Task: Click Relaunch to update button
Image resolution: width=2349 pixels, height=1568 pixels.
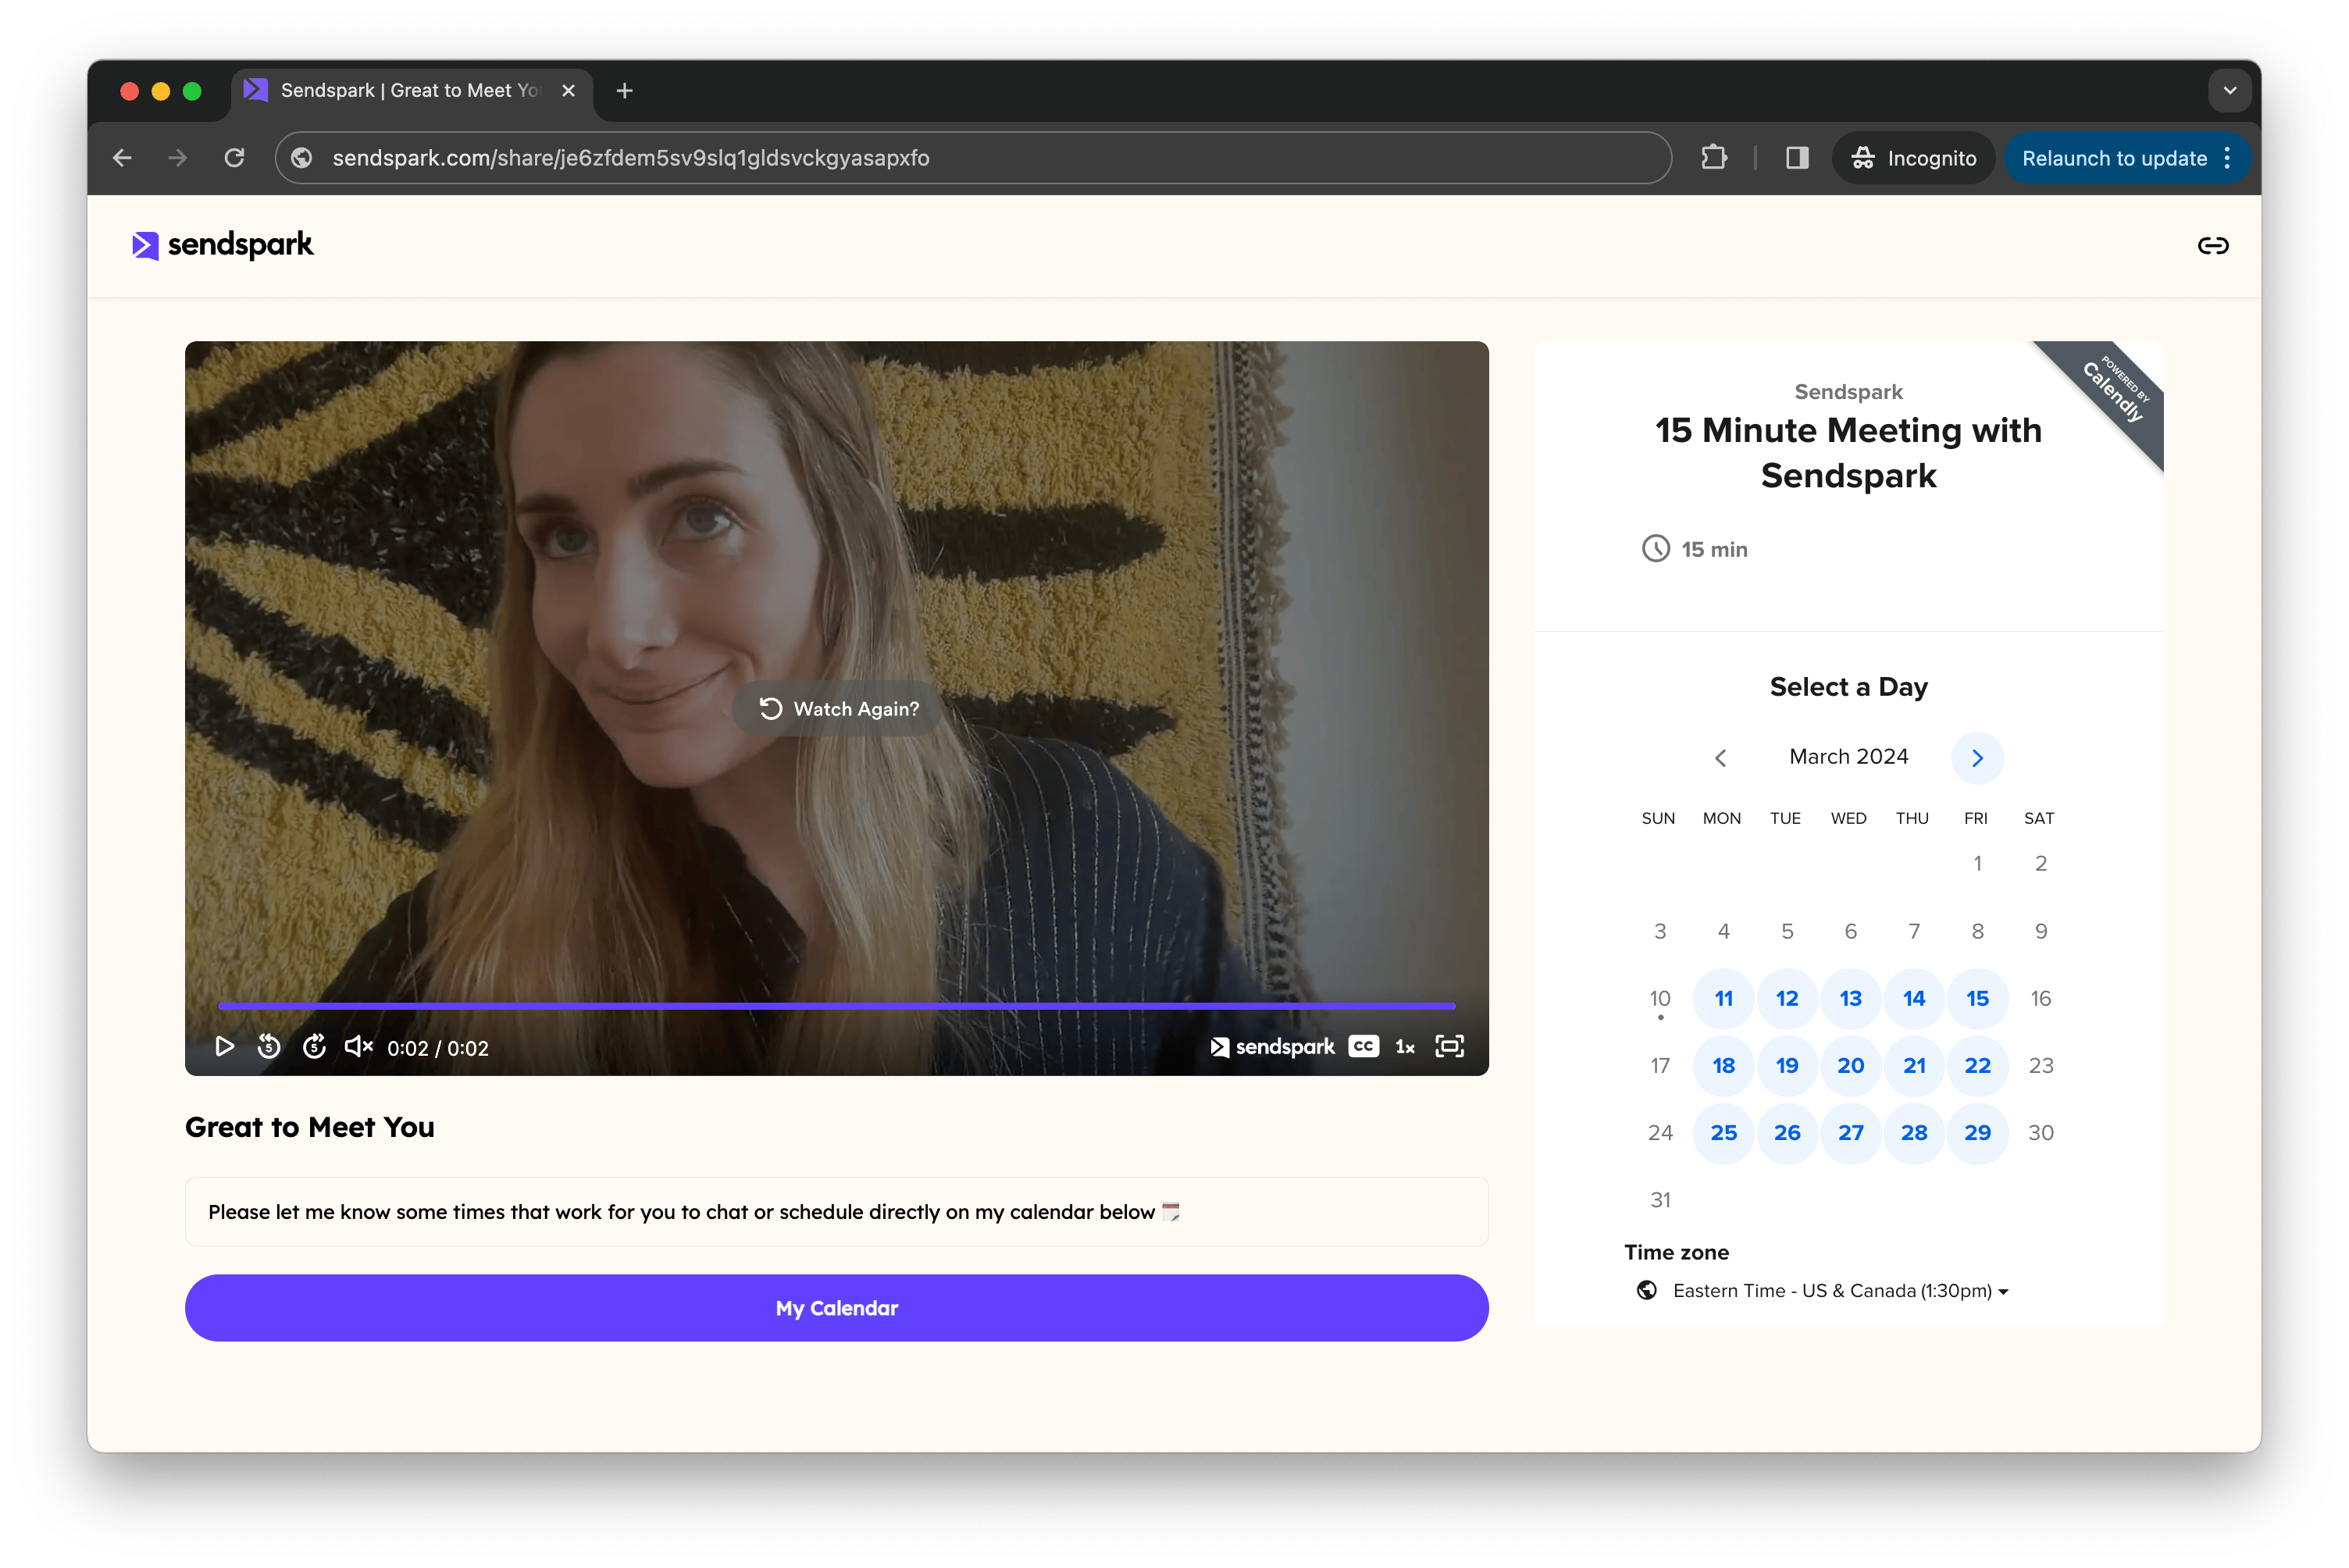Action: (2113, 158)
